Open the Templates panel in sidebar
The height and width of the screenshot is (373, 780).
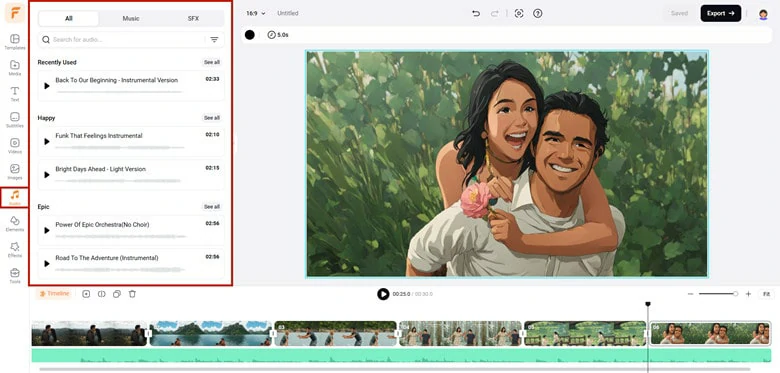tap(15, 42)
